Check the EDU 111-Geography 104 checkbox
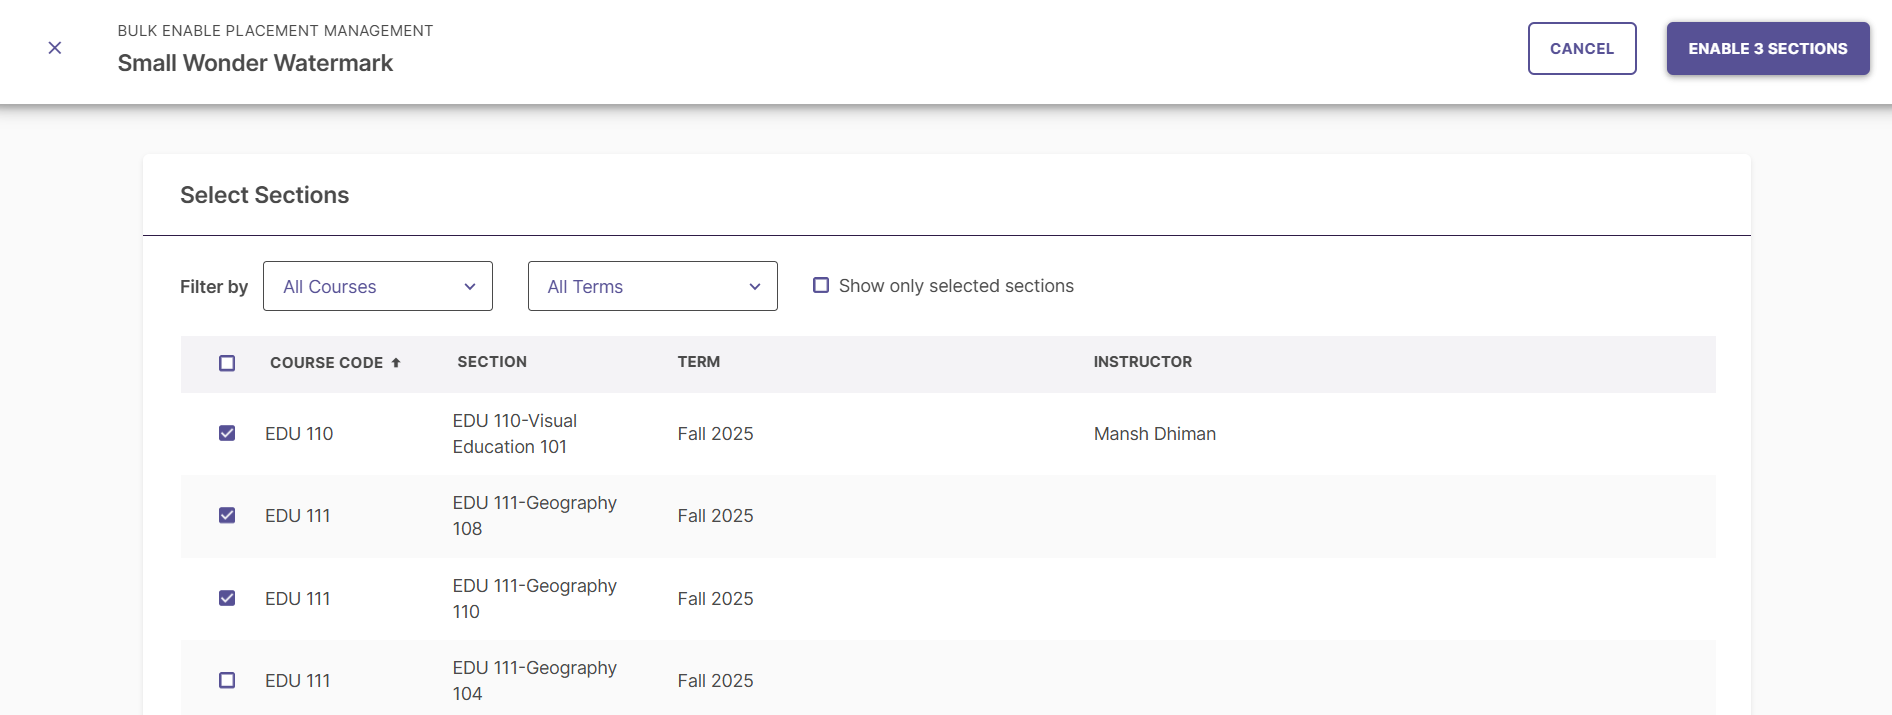 pos(227,680)
